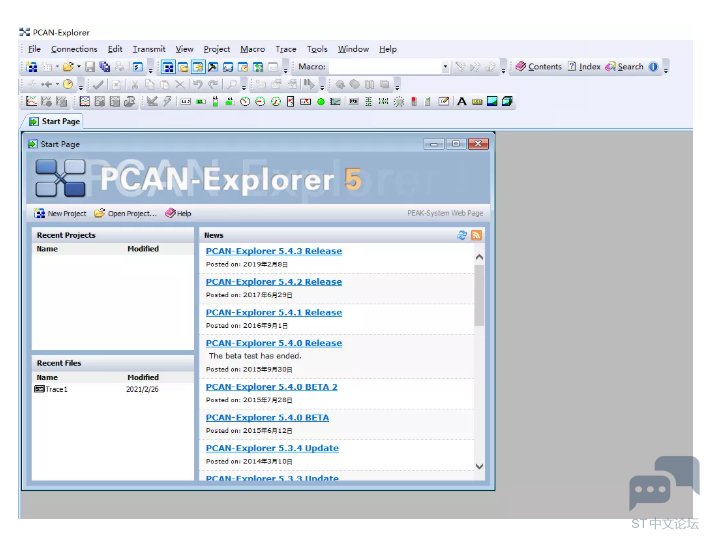Click the pencil edit icon in instruments toolbar
Viewport: 708px width, 539px height.
(444, 102)
